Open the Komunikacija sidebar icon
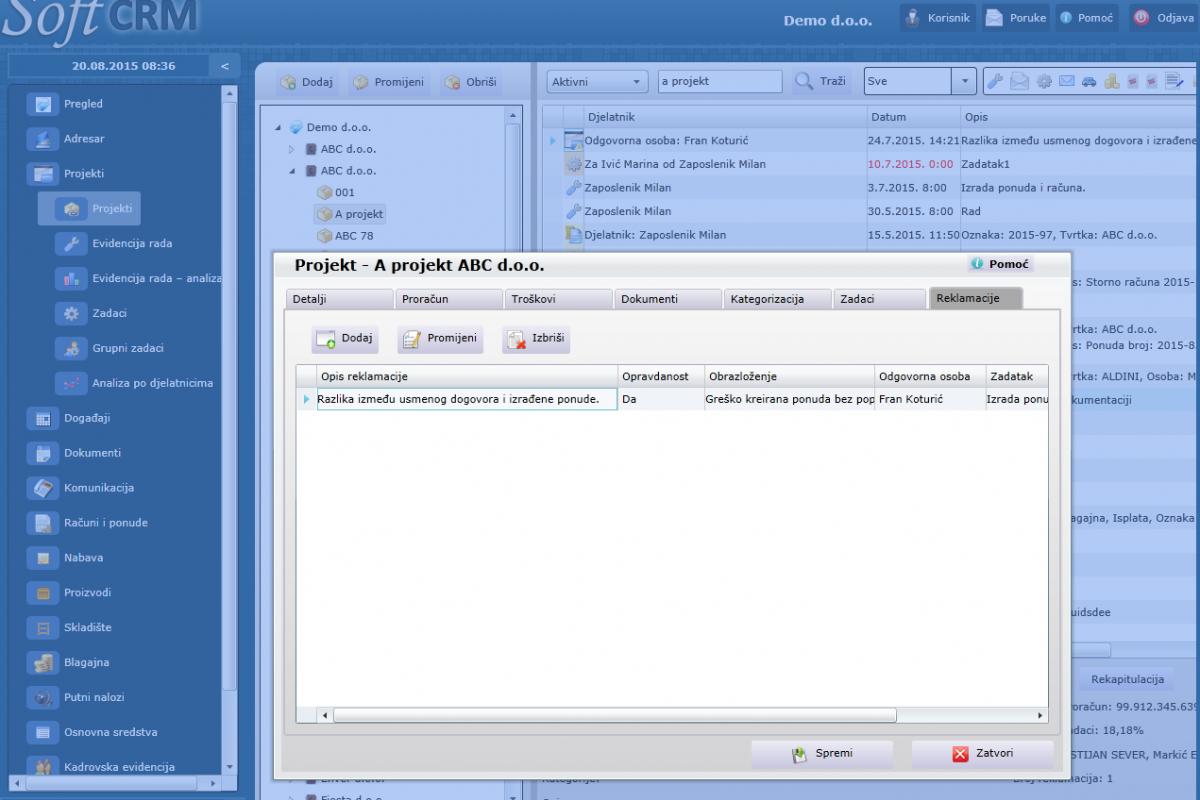 click(42, 489)
